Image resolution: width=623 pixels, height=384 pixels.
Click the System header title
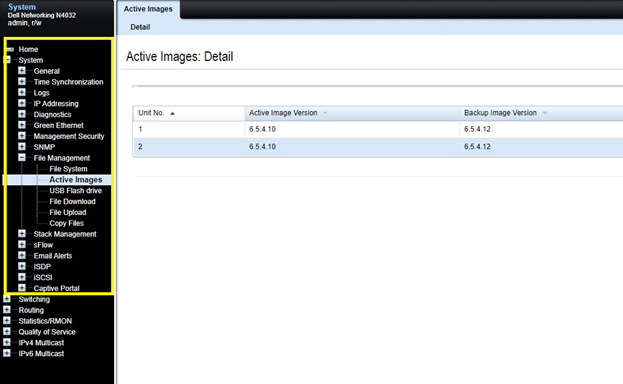tap(22, 7)
